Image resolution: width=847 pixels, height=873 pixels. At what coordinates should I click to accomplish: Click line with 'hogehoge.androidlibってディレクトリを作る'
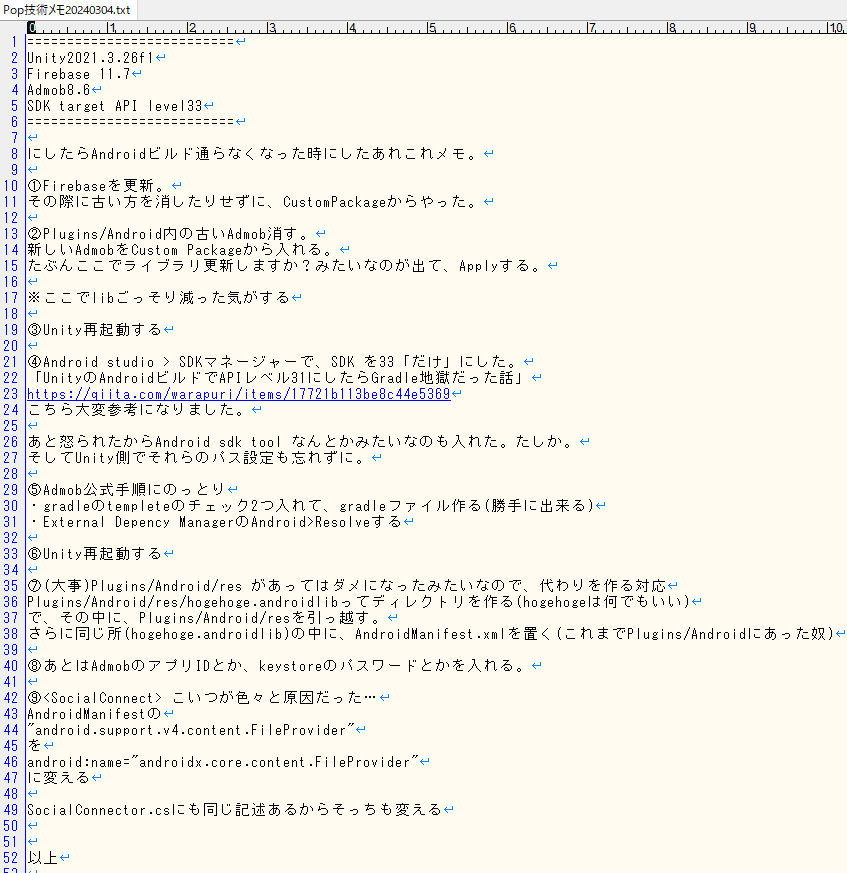point(358,602)
